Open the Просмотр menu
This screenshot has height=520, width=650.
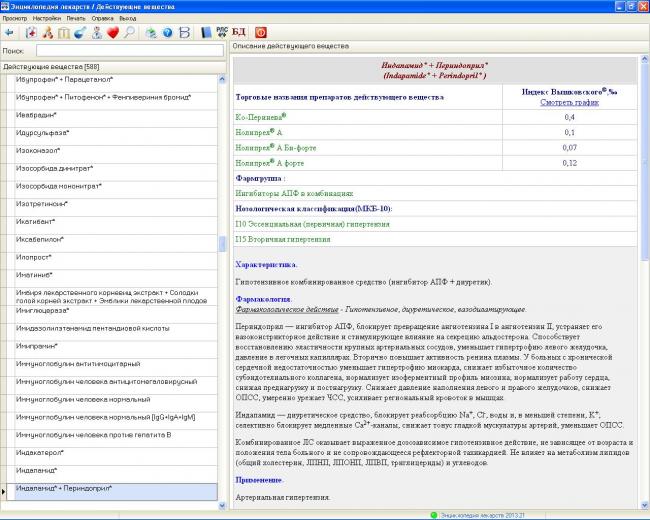pyautogui.click(x=15, y=19)
